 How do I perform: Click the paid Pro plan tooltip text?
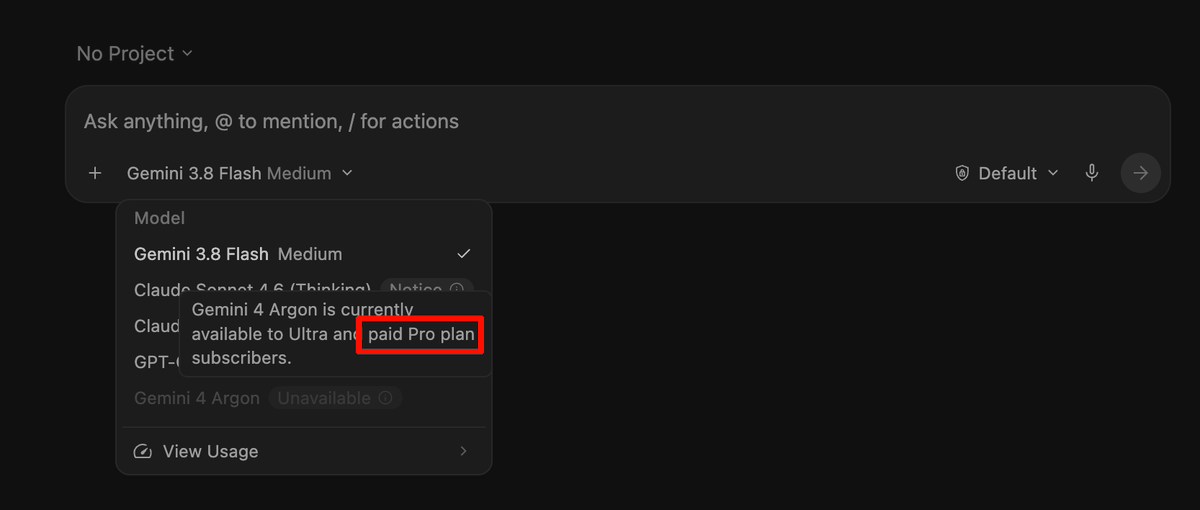[x=421, y=334]
